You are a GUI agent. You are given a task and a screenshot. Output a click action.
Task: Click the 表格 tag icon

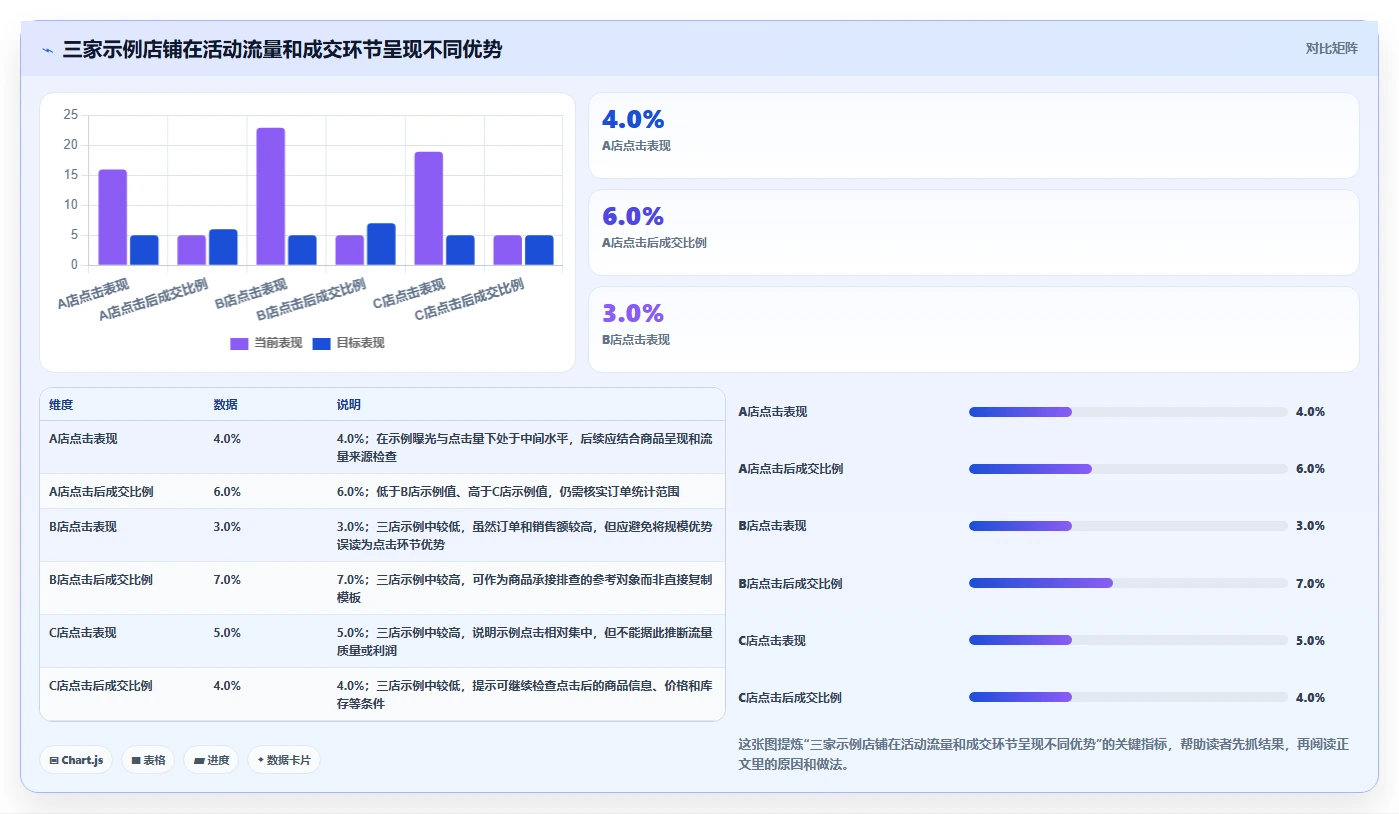click(136, 760)
